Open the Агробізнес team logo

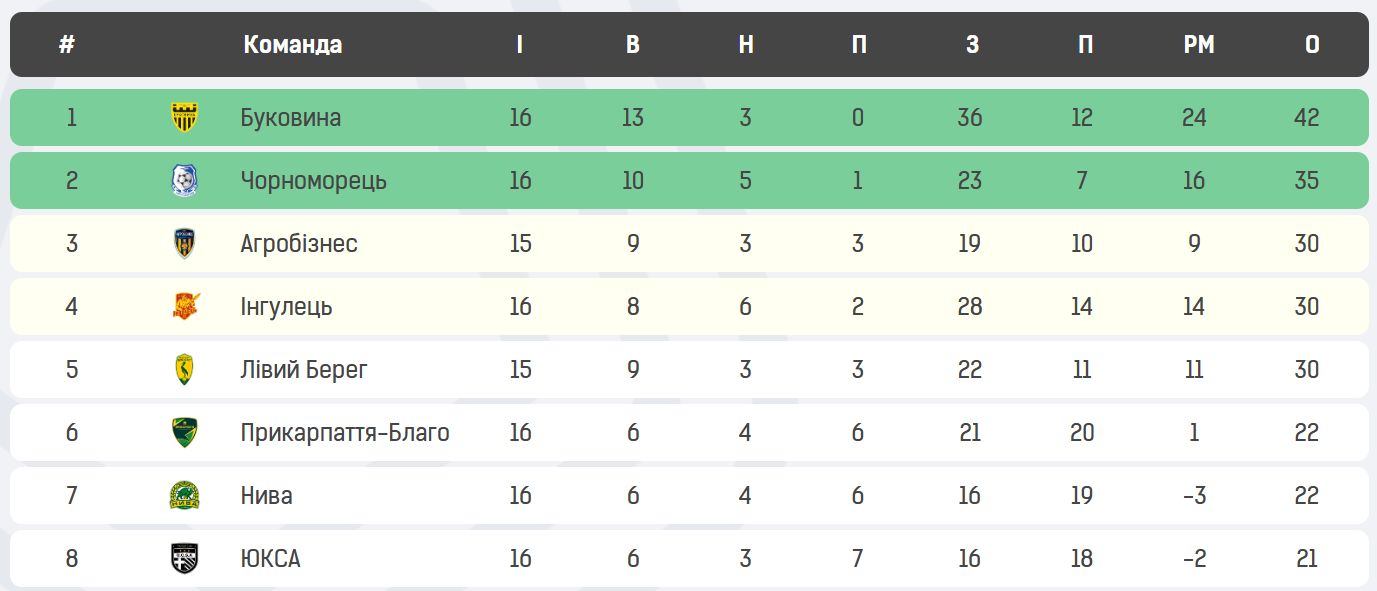tap(184, 244)
